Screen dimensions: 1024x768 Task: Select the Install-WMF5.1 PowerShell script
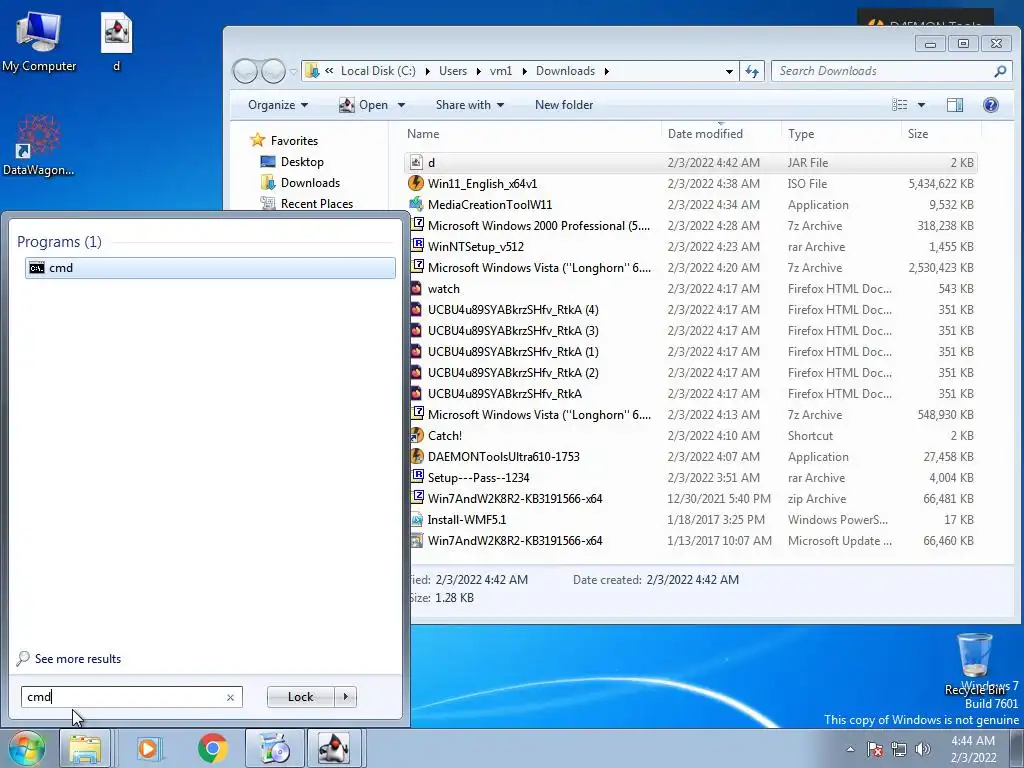pos(691,520)
